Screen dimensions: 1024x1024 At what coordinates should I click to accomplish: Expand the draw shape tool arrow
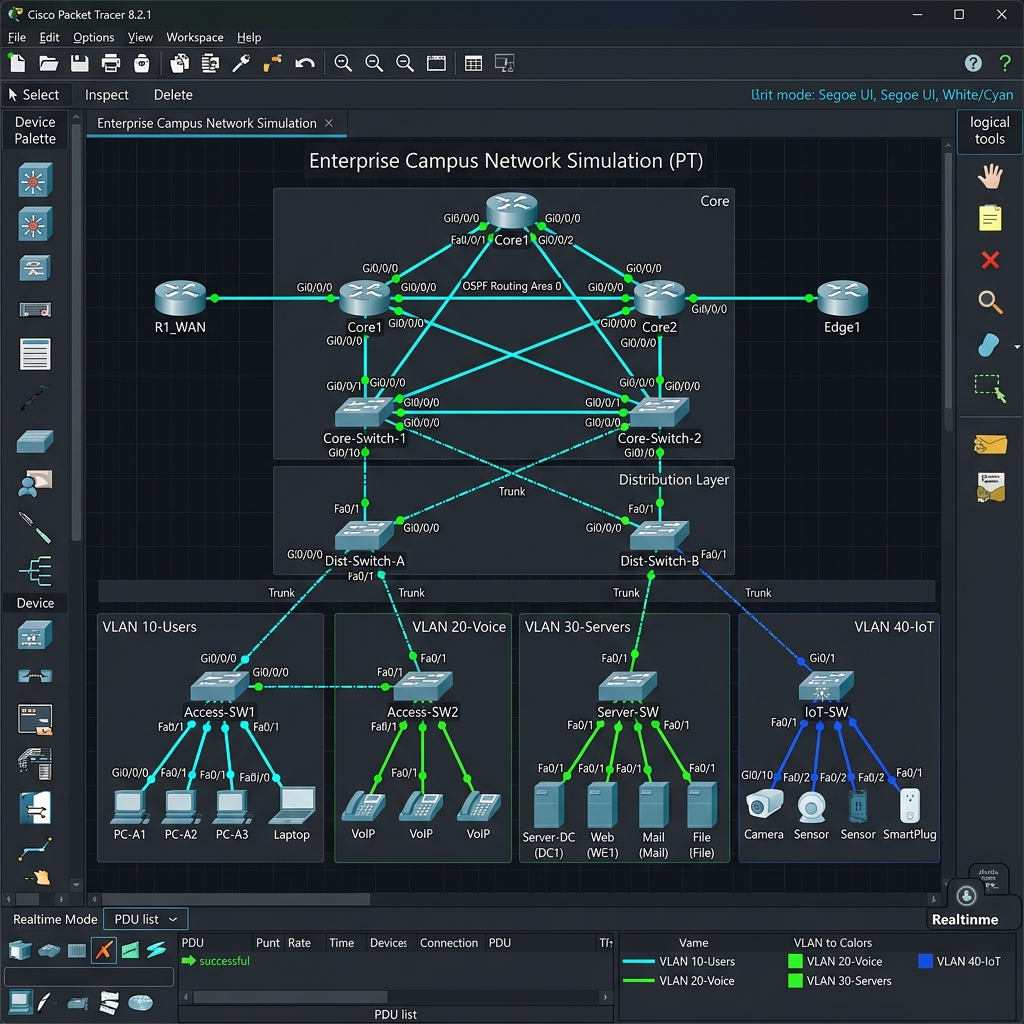[x=1017, y=347]
